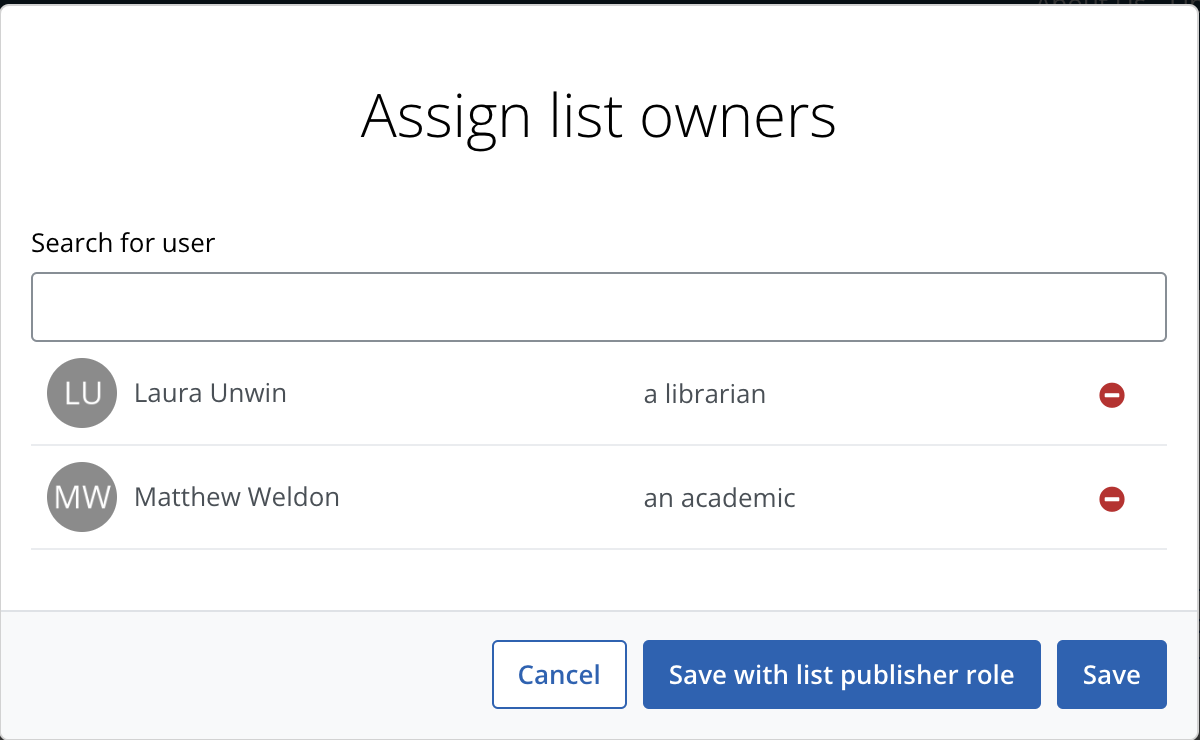The image size is (1200, 740).
Task: Cancel assigning list owners
Action: pos(559,675)
